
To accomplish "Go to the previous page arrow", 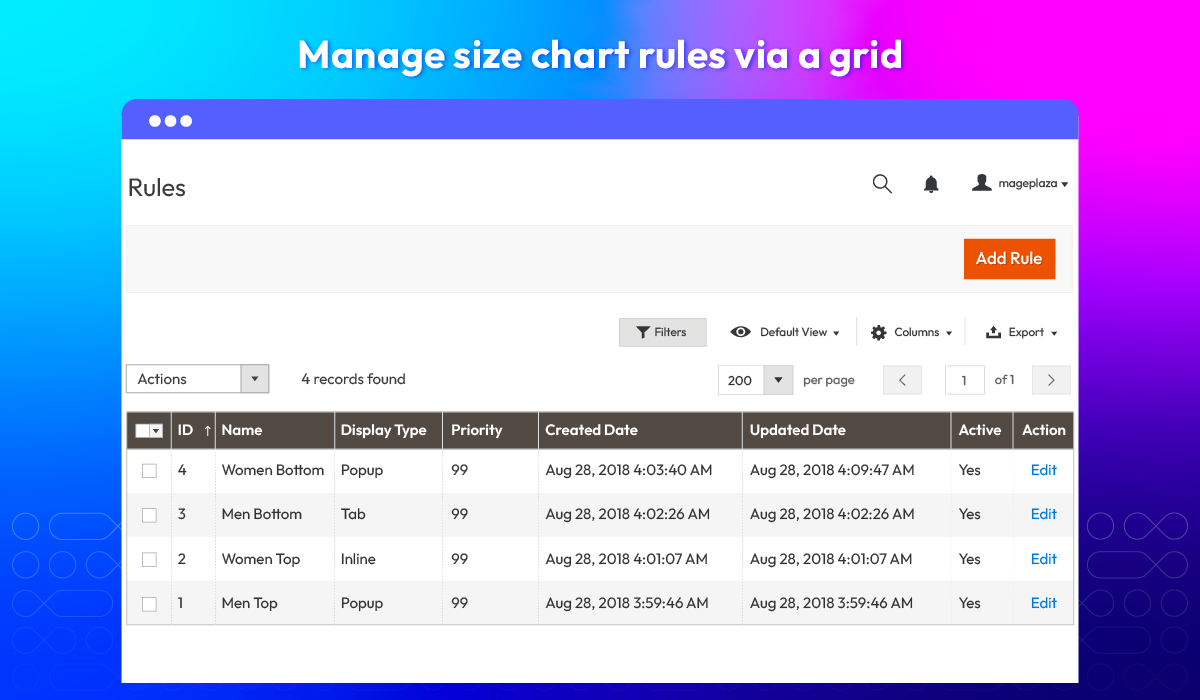I will [x=902, y=380].
